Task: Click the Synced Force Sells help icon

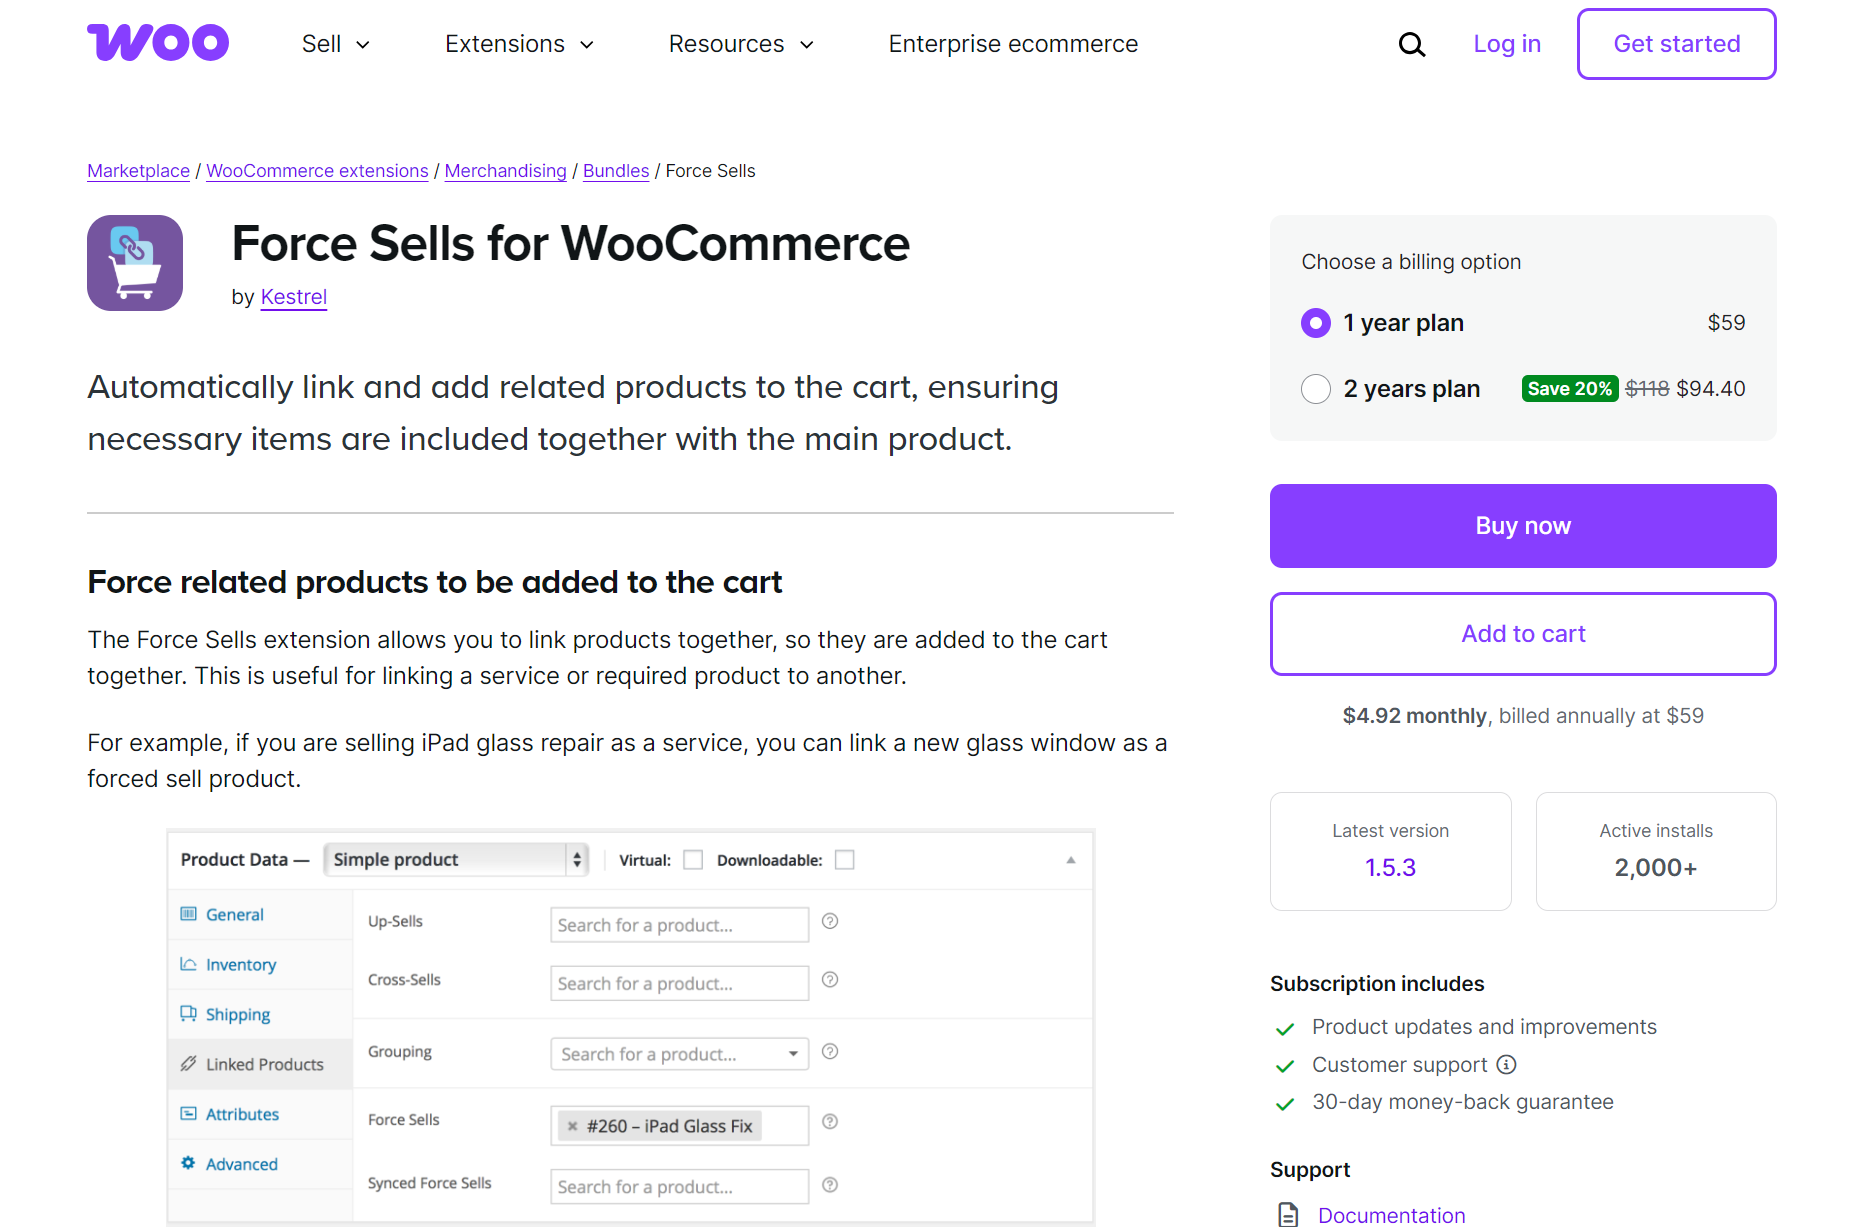Action: click(x=830, y=1185)
